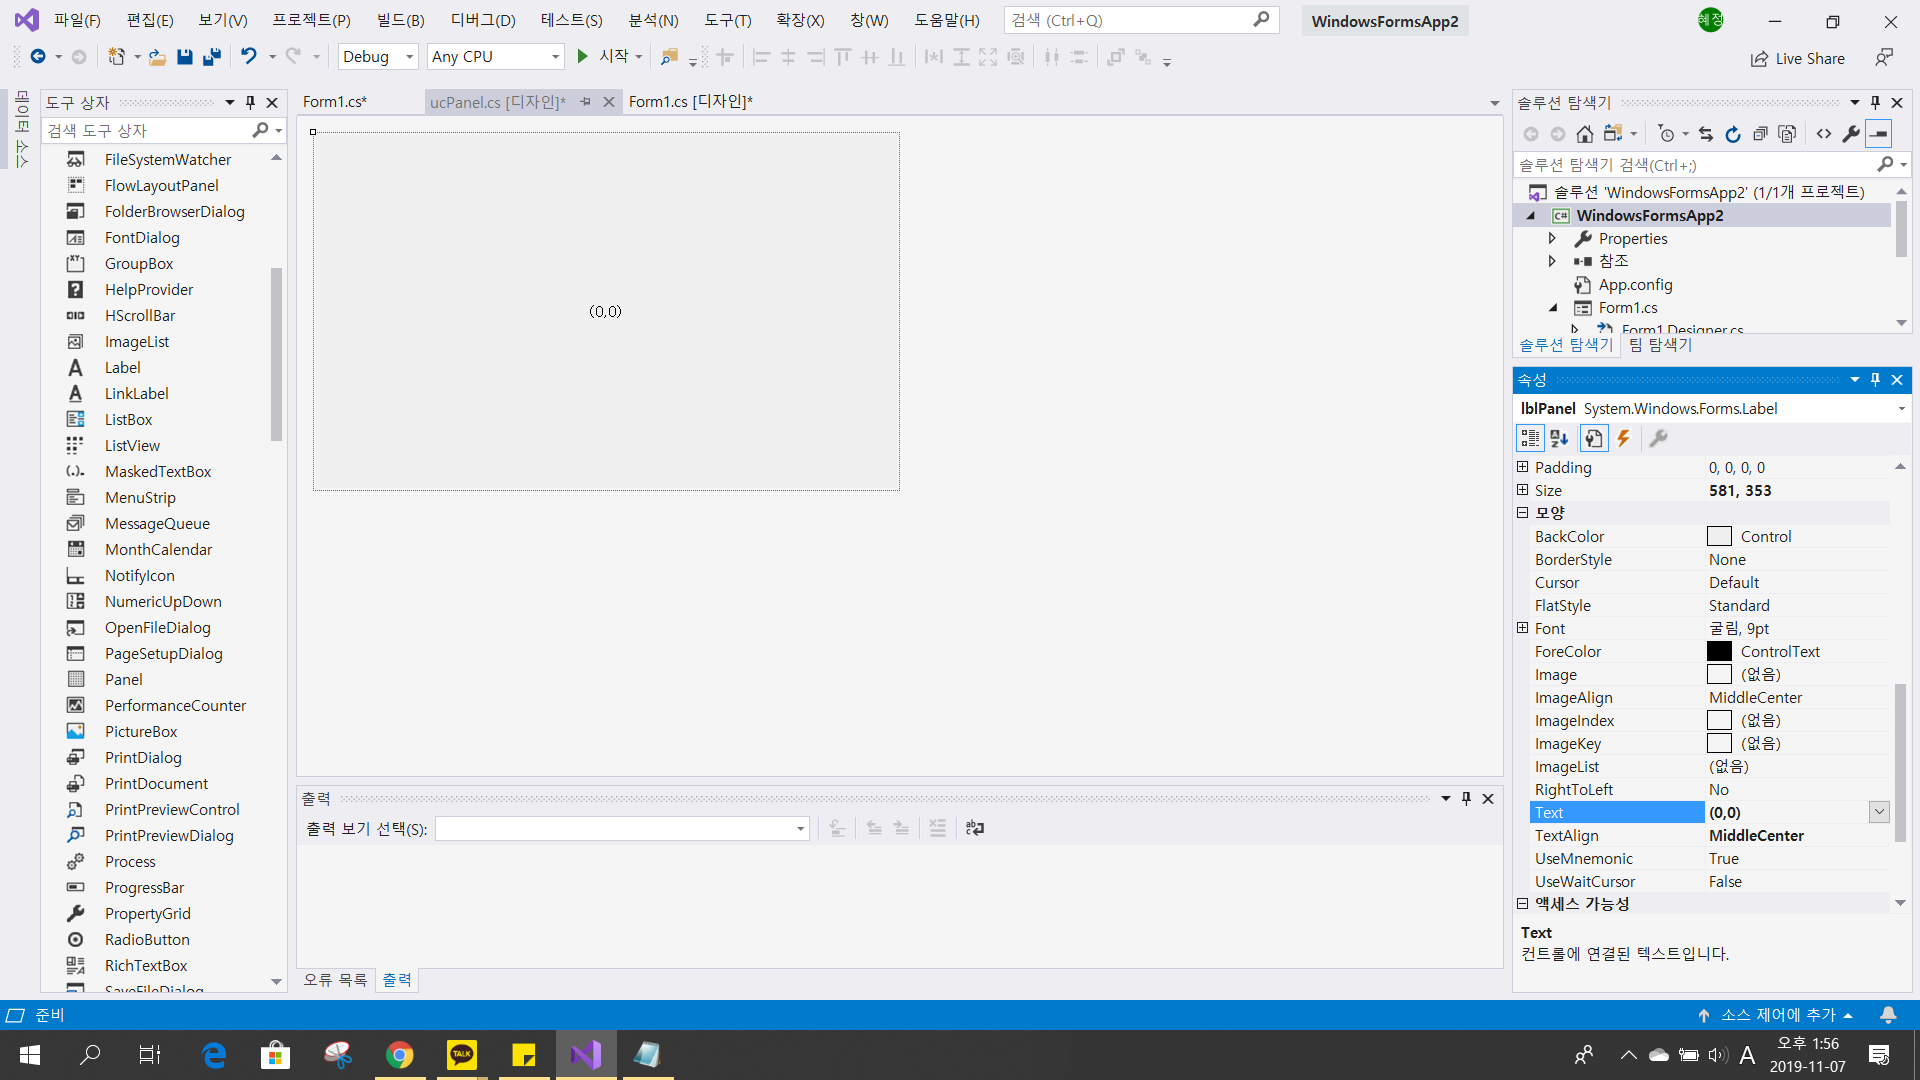Toggle pin on the Output panel
Image resolution: width=1920 pixels, height=1080 pixels.
point(1466,798)
